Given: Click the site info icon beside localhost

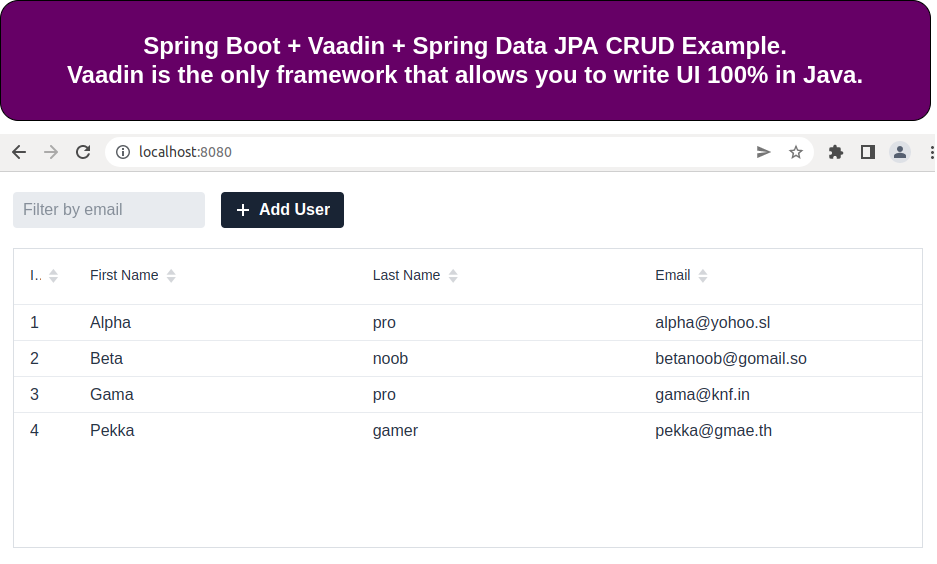Looking at the screenshot, I should 123,152.
